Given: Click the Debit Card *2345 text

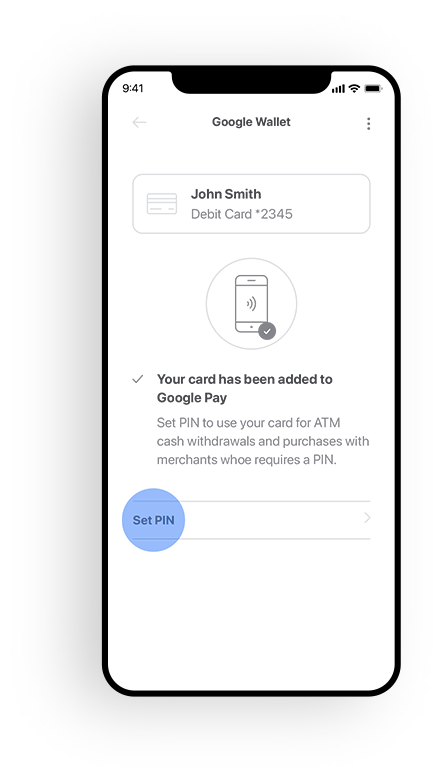Looking at the screenshot, I should [x=241, y=214].
